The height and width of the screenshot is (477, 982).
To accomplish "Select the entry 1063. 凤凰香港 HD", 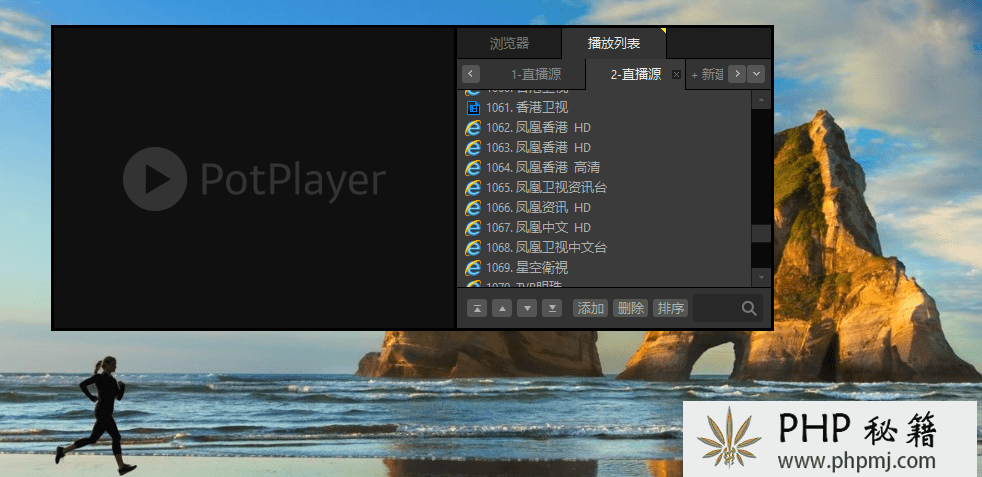I will [604, 148].
